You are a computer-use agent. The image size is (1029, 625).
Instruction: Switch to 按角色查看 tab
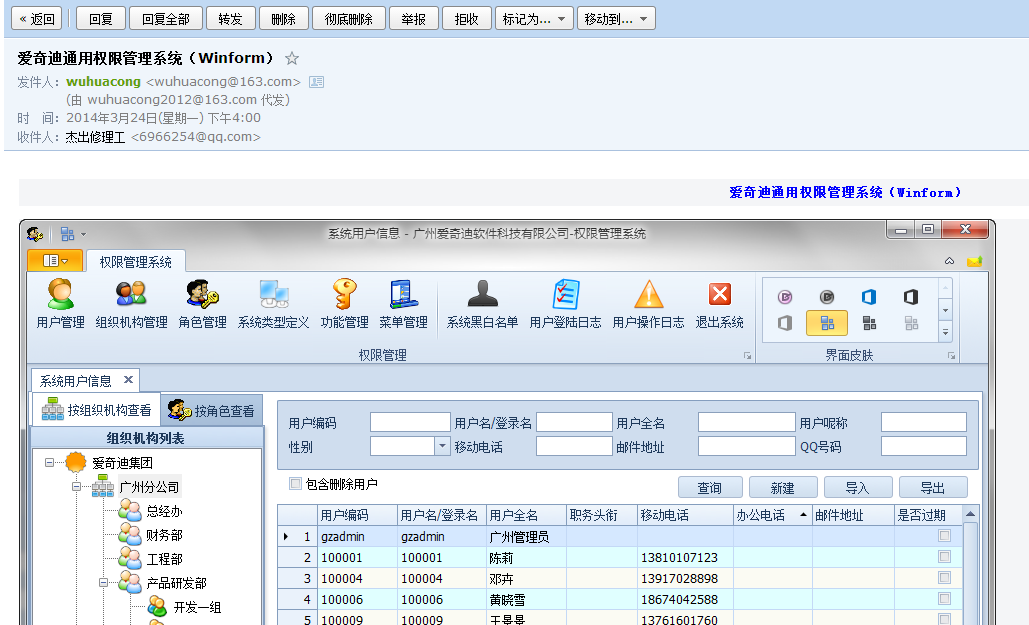coord(211,411)
